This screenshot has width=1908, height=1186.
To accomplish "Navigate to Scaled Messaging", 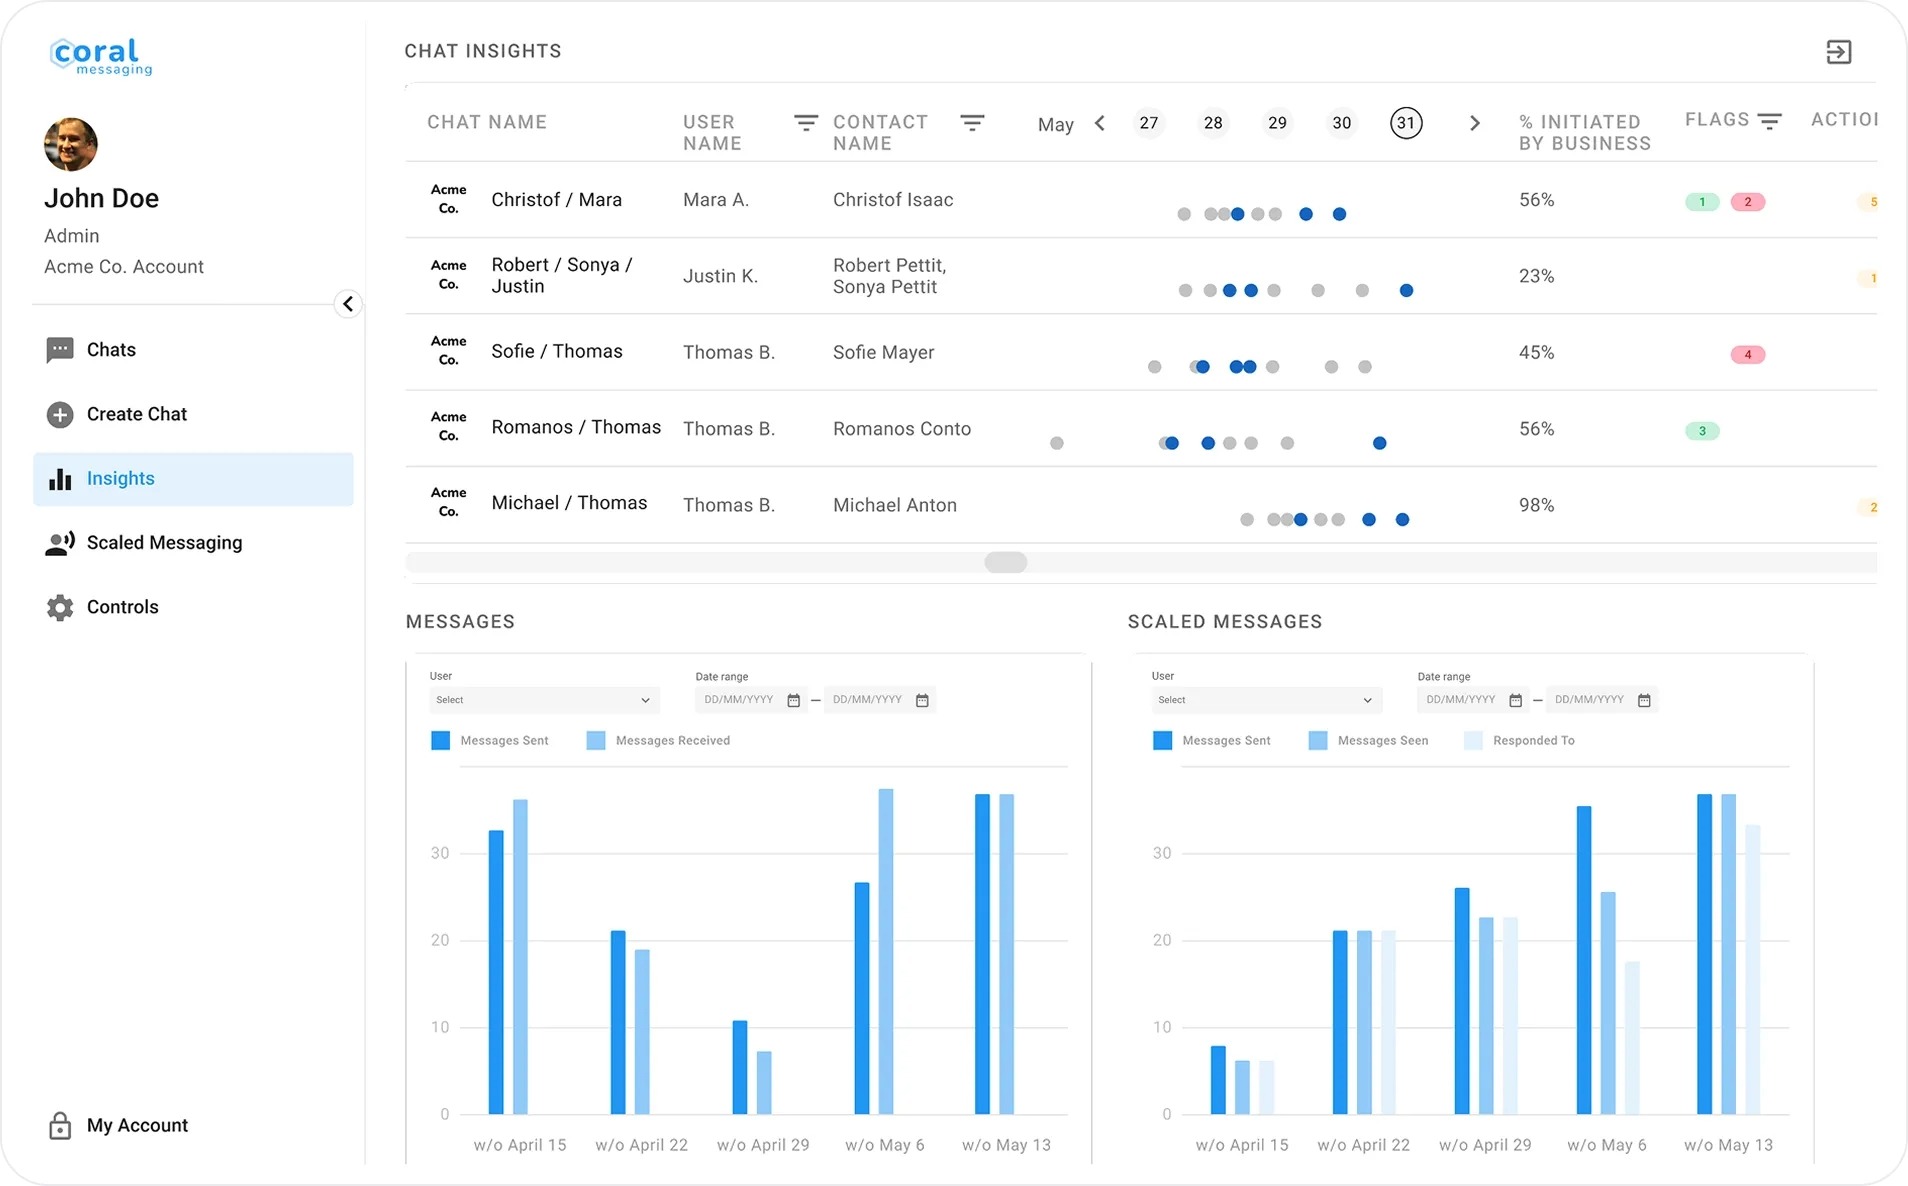I will (x=164, y=543).
